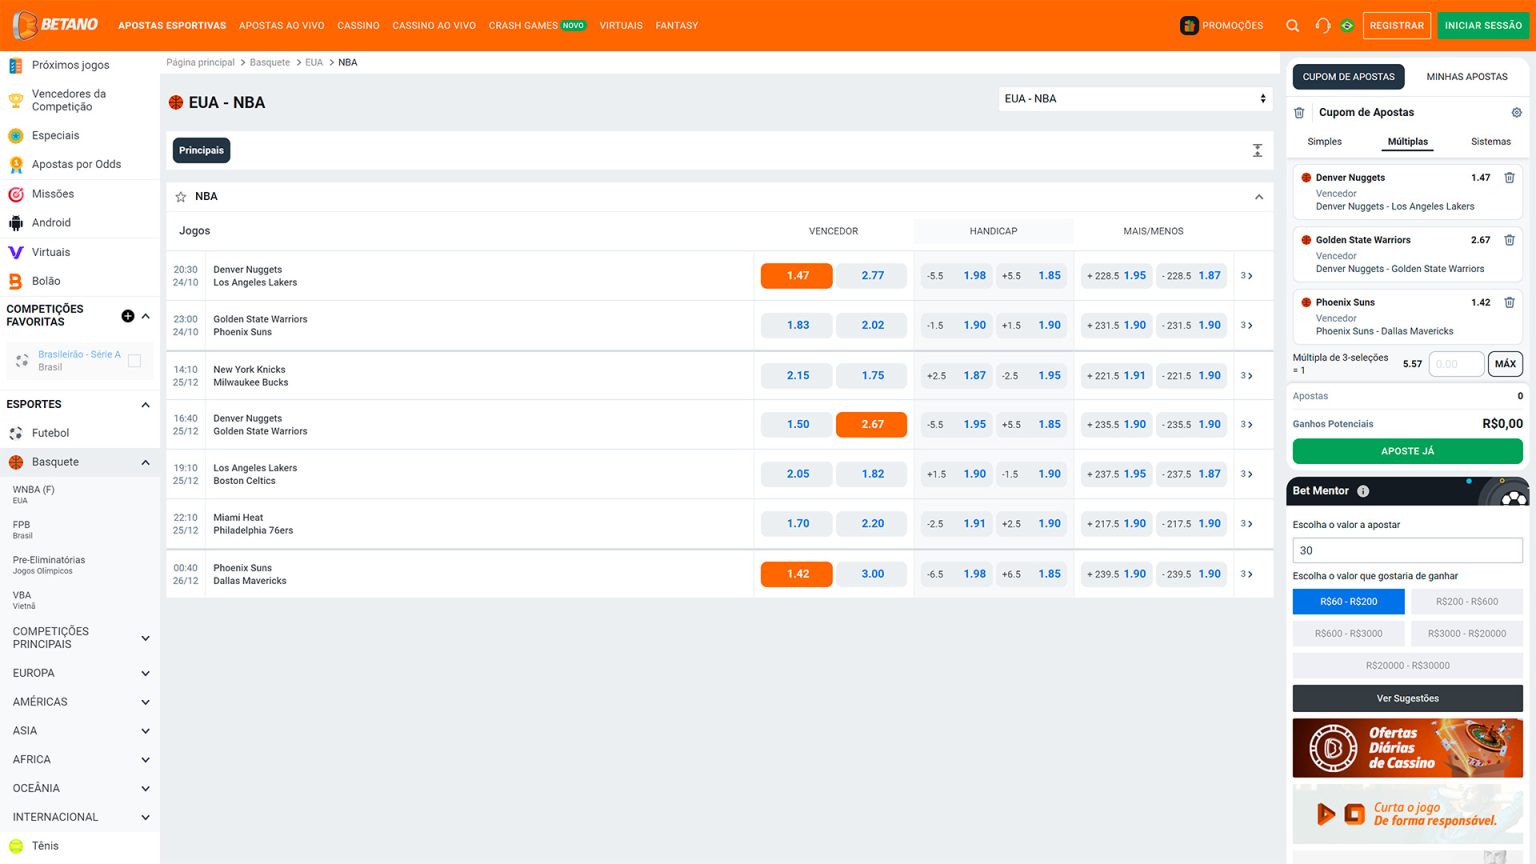Switch to Minhas Apostas tab
Viewport: 1536px width, 864px height.
point(1466,77)
